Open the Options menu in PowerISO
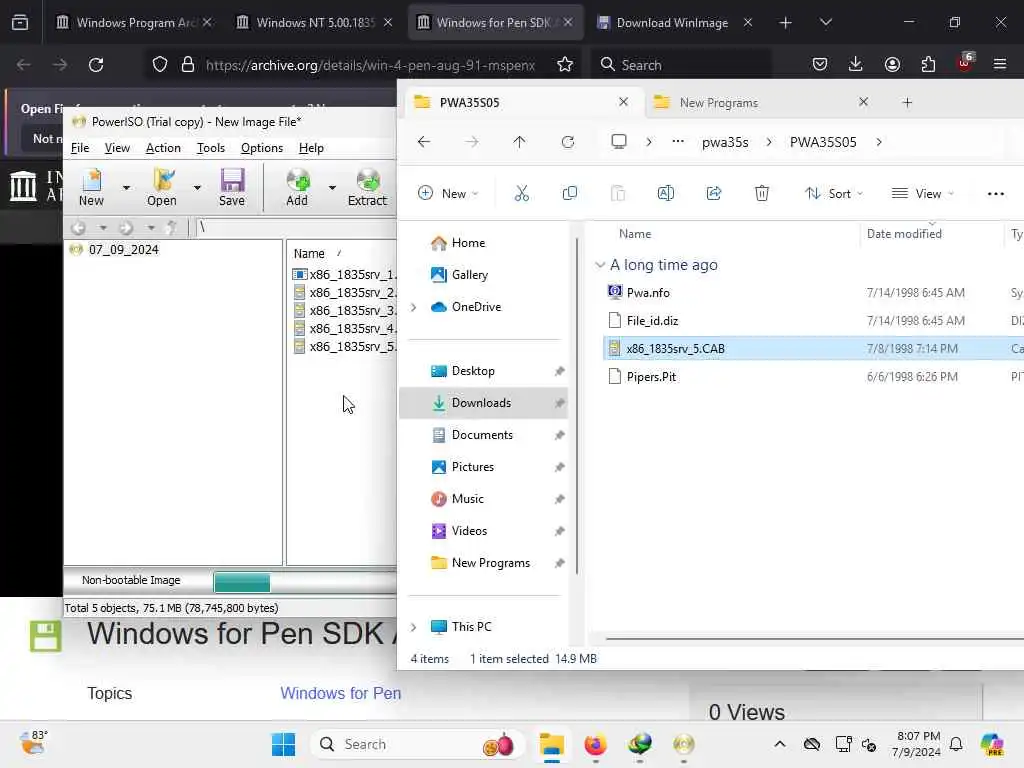This screenshot has height=768, width=1024. [x=262, y=148]
